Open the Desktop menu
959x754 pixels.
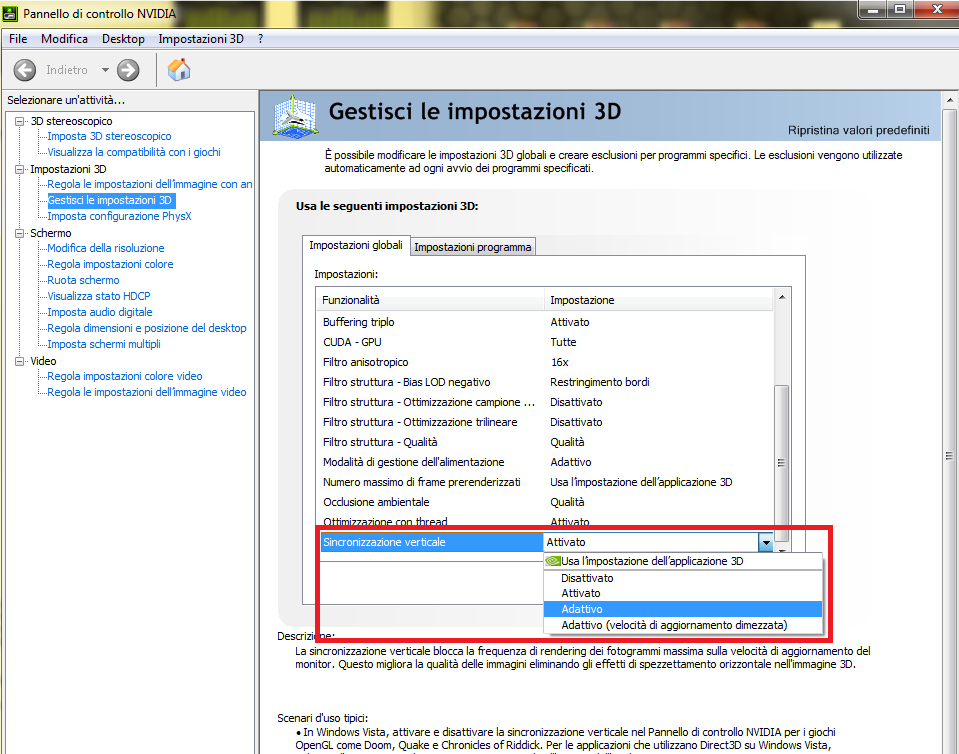[123, 39]
